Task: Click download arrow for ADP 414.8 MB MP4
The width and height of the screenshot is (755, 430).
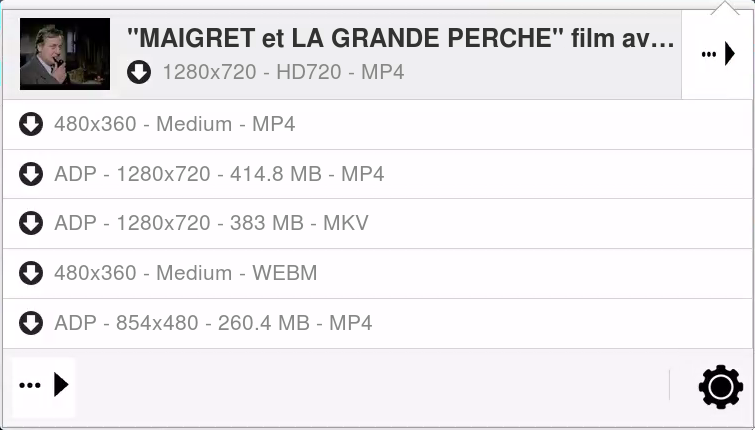Action: coord(31,174)
